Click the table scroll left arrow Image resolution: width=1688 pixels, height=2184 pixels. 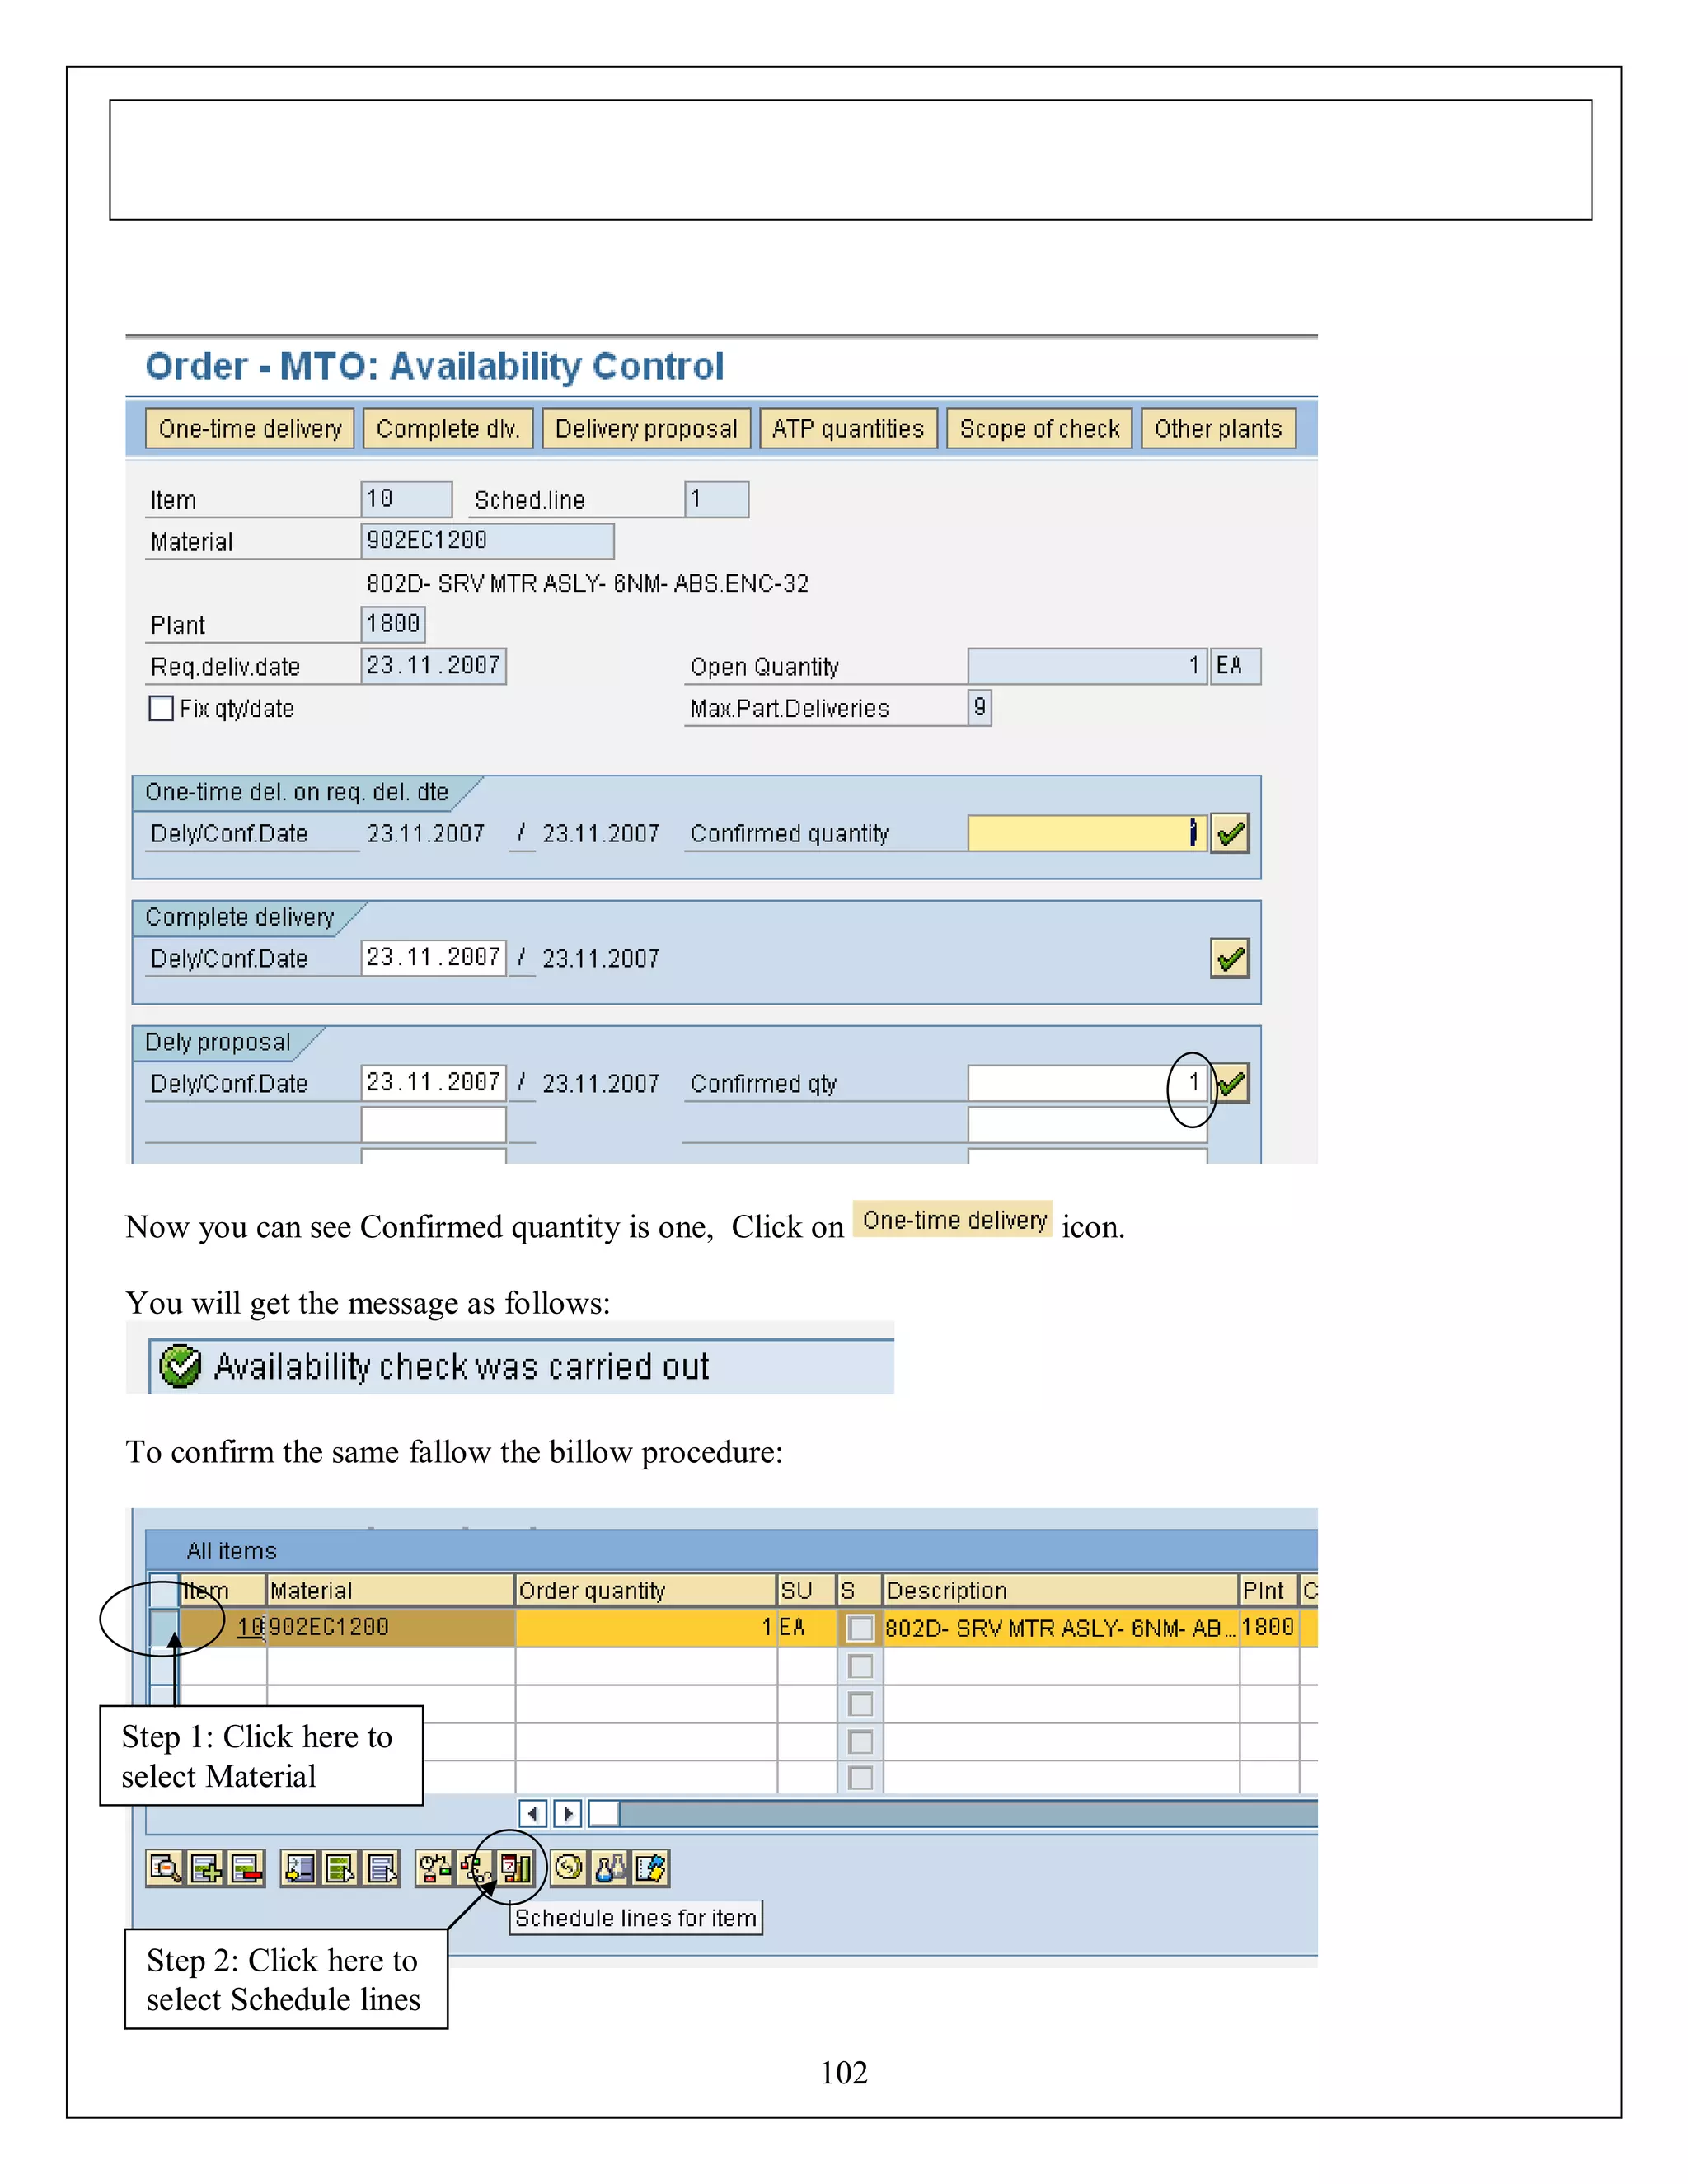(534, 1813)
